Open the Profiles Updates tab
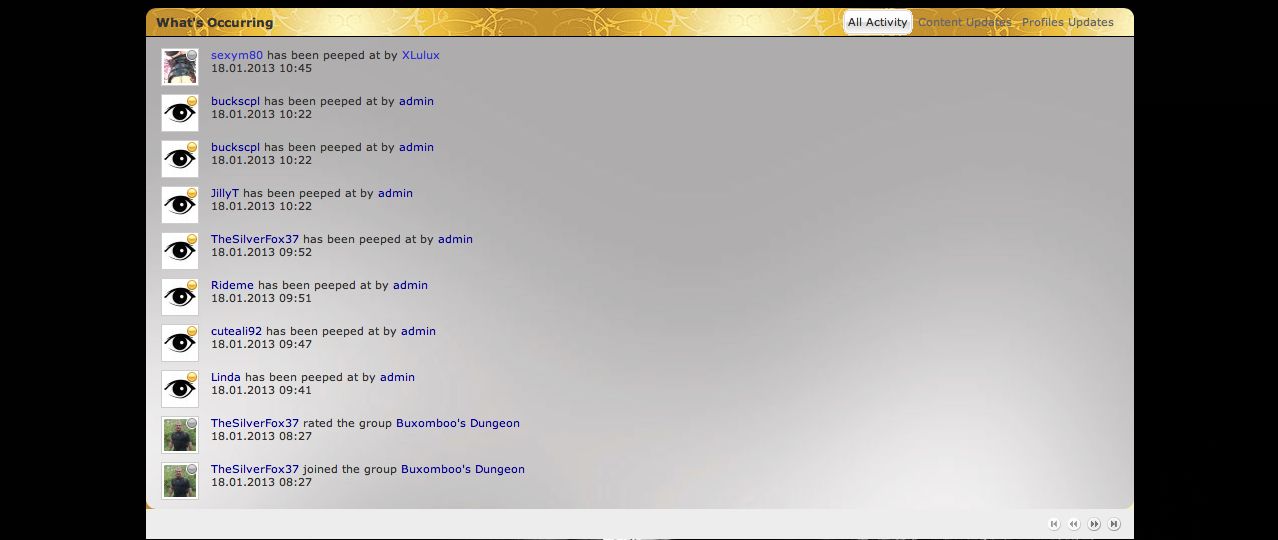This screenshot has width=1278, height=540. point(1067,22)
